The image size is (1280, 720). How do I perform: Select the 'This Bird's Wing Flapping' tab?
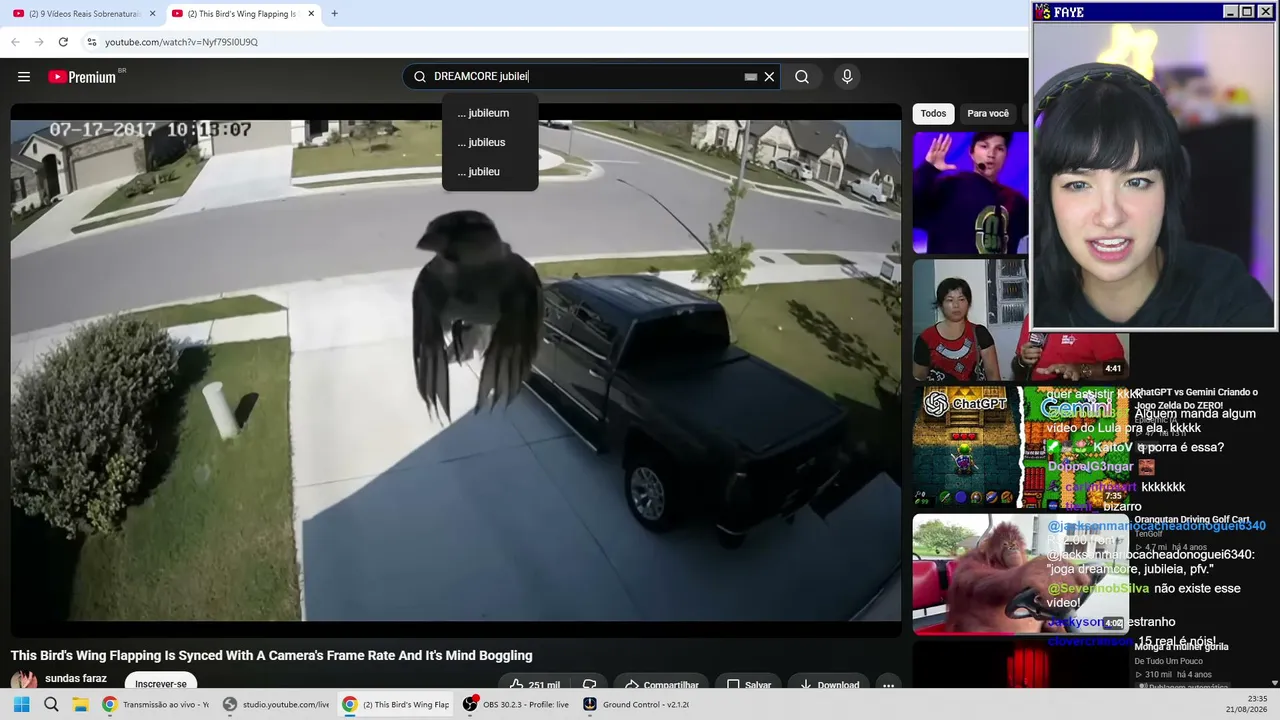pyautogui.click(x=243, y=14)
